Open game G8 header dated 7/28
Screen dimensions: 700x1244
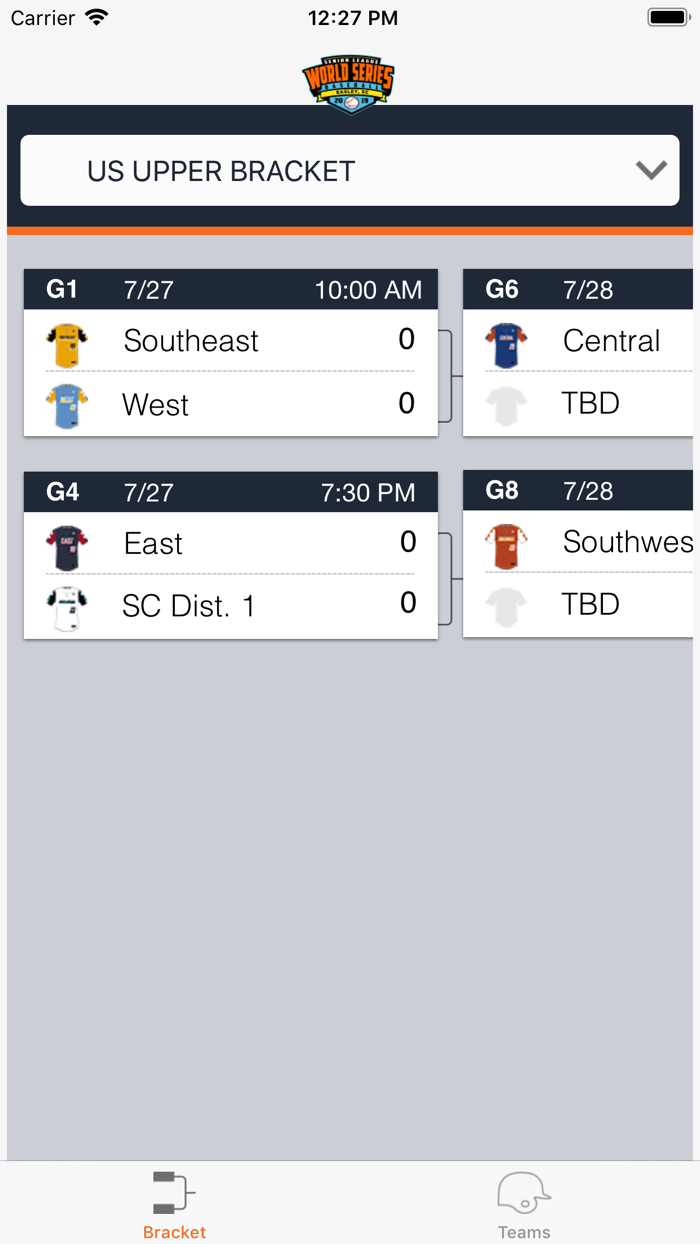point(578,491)
